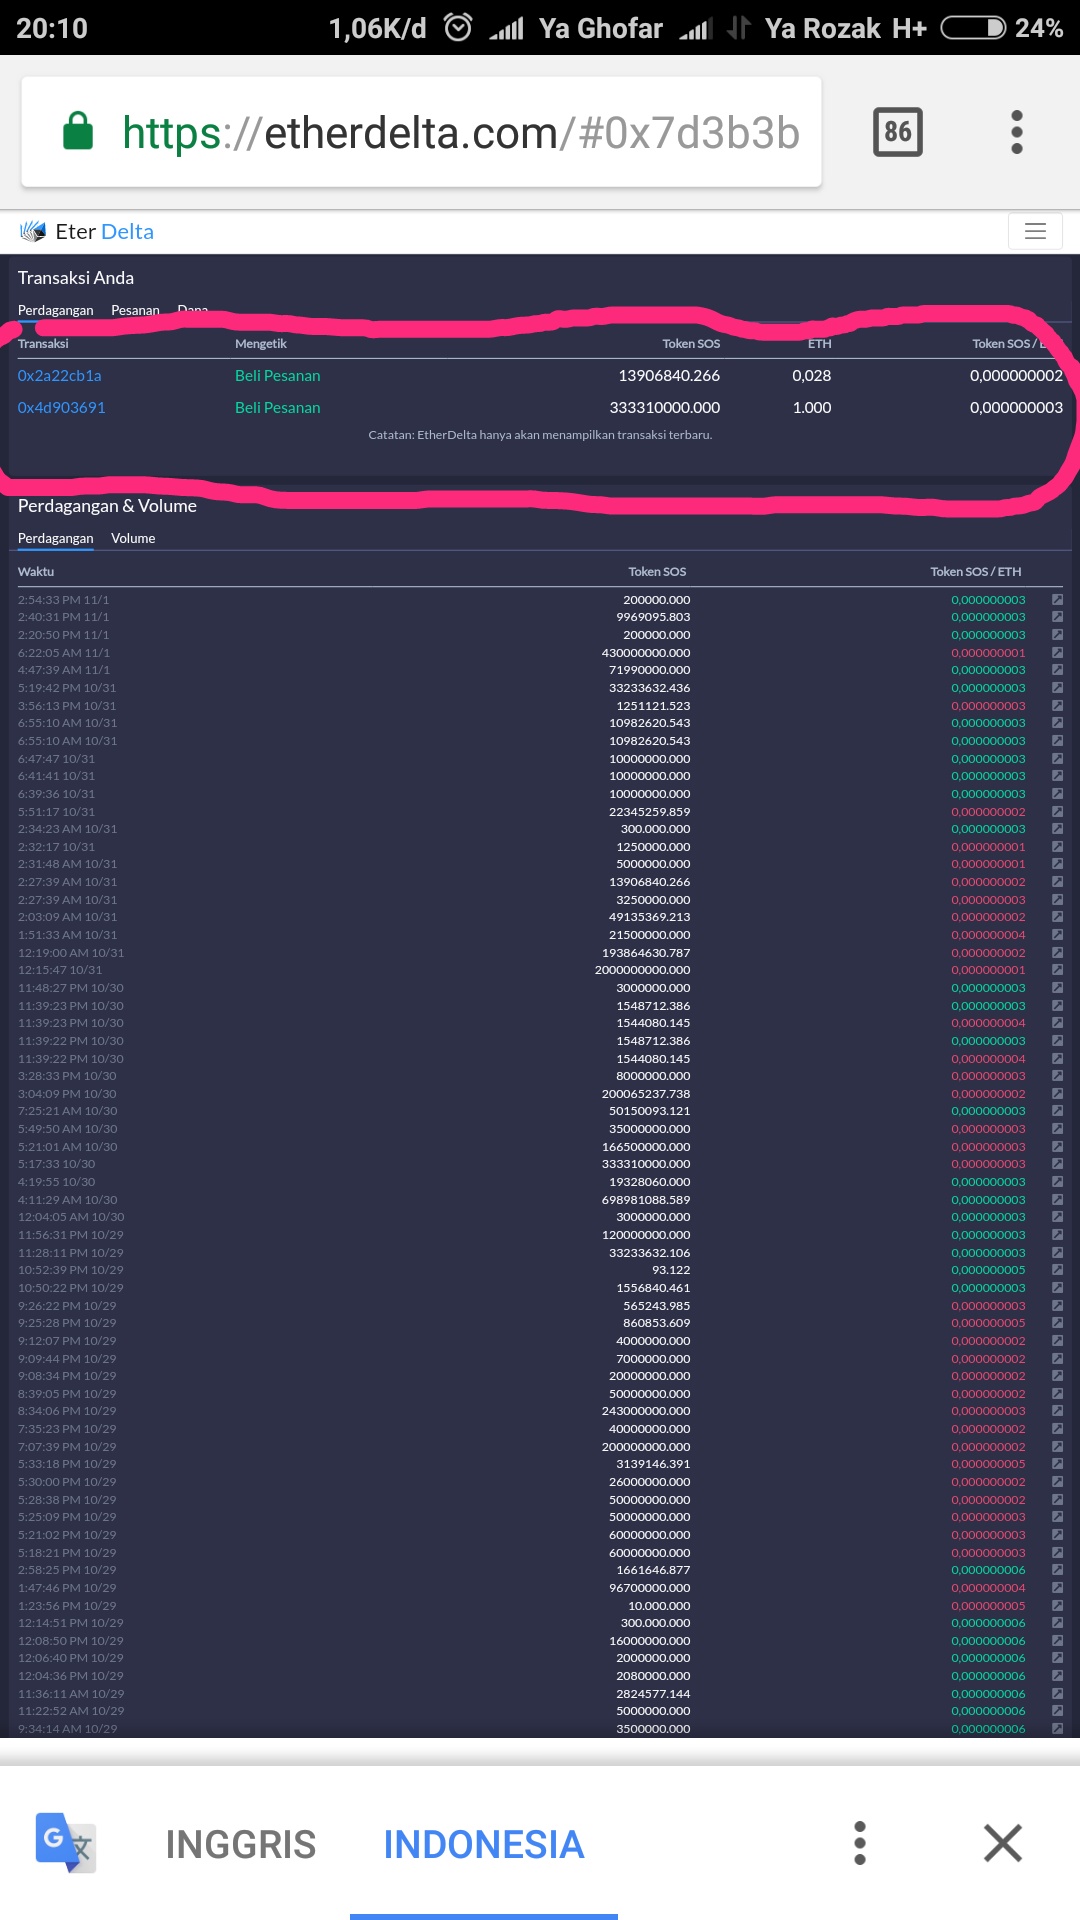The width and height of the screenshot is (1080, 1920).
Task: Open link icon for 2:20:50 PM 11/1 trade
Action: pos(1057,635)
